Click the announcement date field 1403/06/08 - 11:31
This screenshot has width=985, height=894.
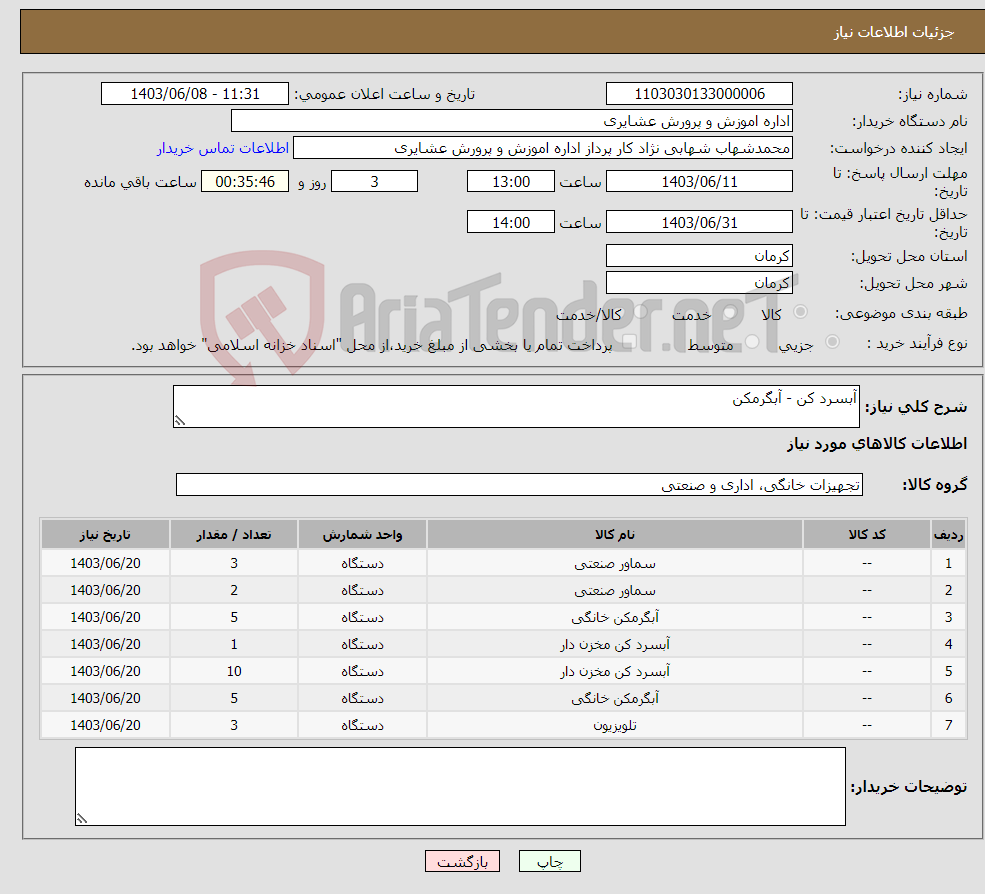(195, 94)
